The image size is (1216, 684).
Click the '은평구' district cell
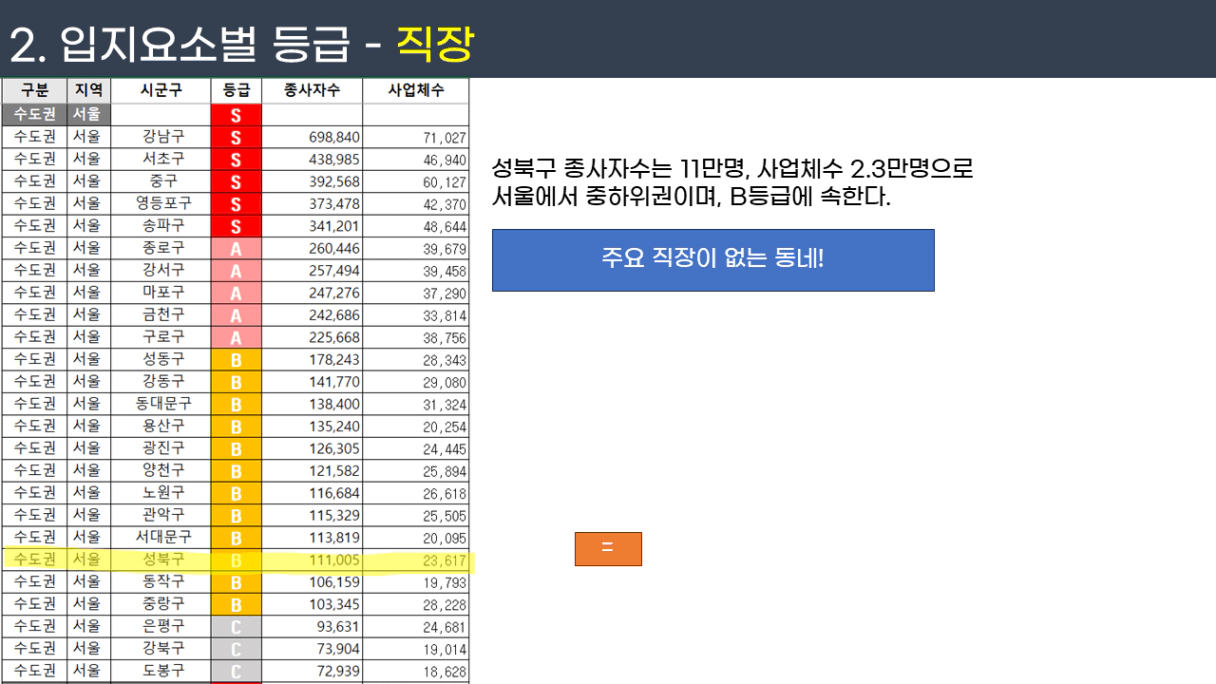162,626
